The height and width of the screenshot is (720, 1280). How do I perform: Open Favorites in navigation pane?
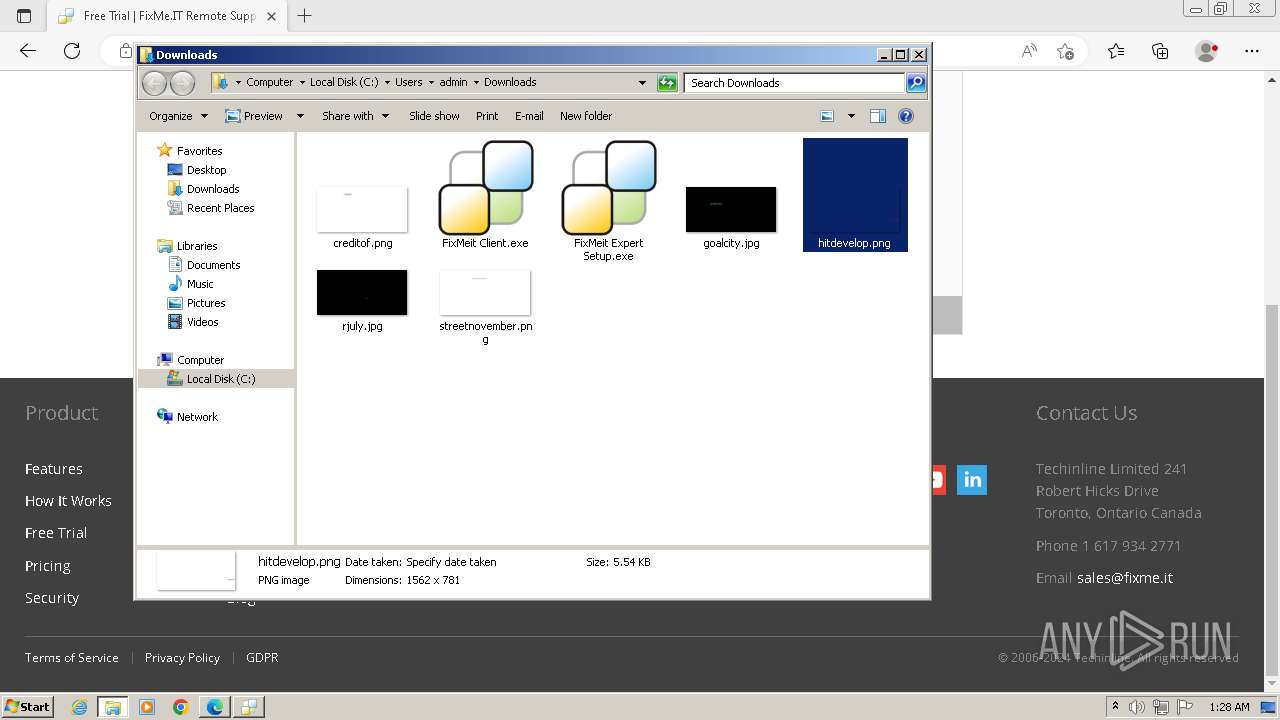tap(199, 151)
